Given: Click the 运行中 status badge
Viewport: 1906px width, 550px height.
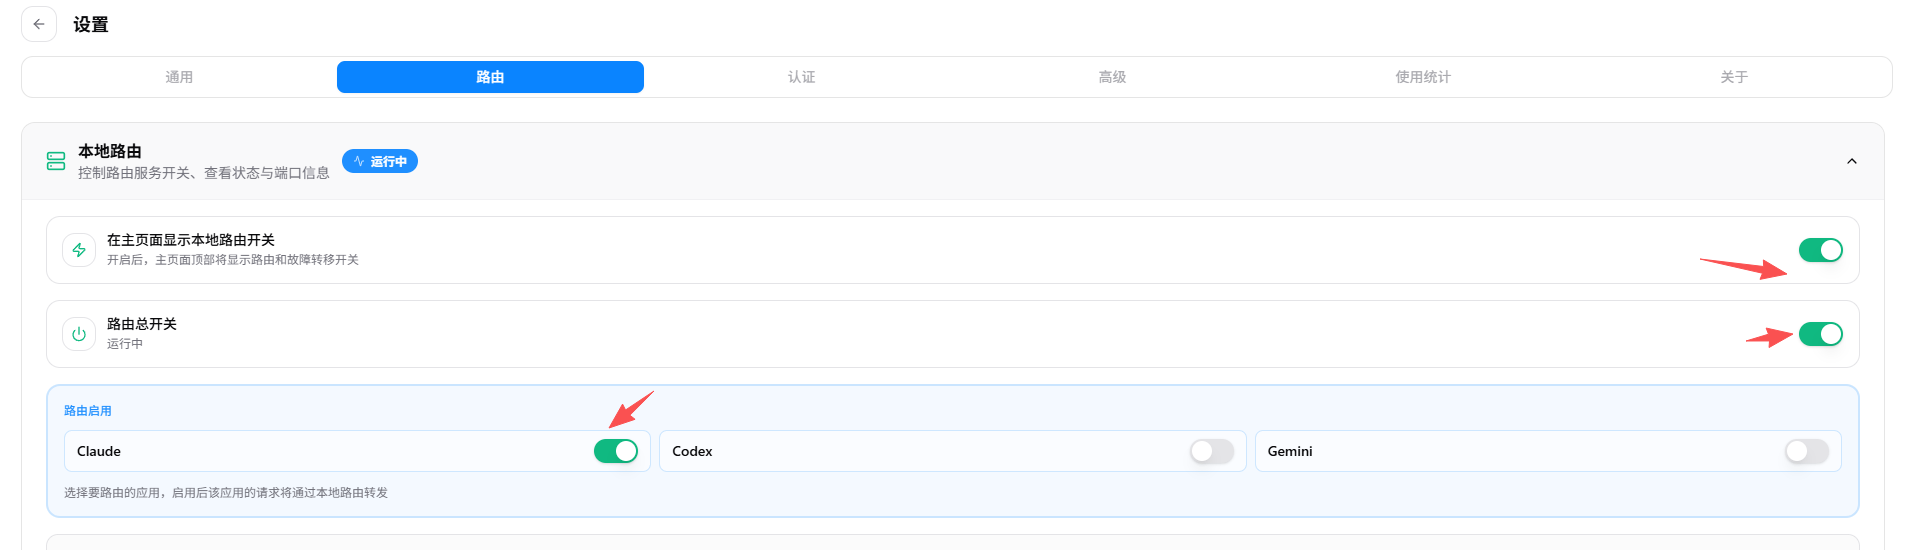Looking at the screenshot, I should point(380,161).
